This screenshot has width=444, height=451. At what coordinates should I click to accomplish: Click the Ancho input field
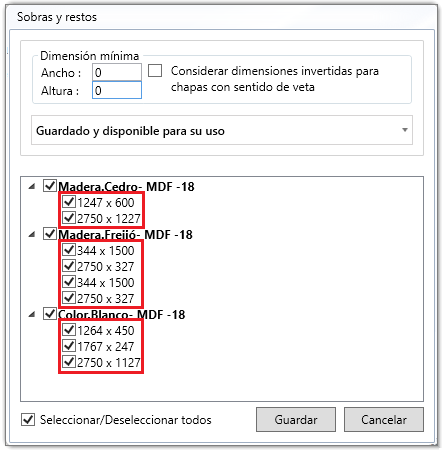pos(117,72)
